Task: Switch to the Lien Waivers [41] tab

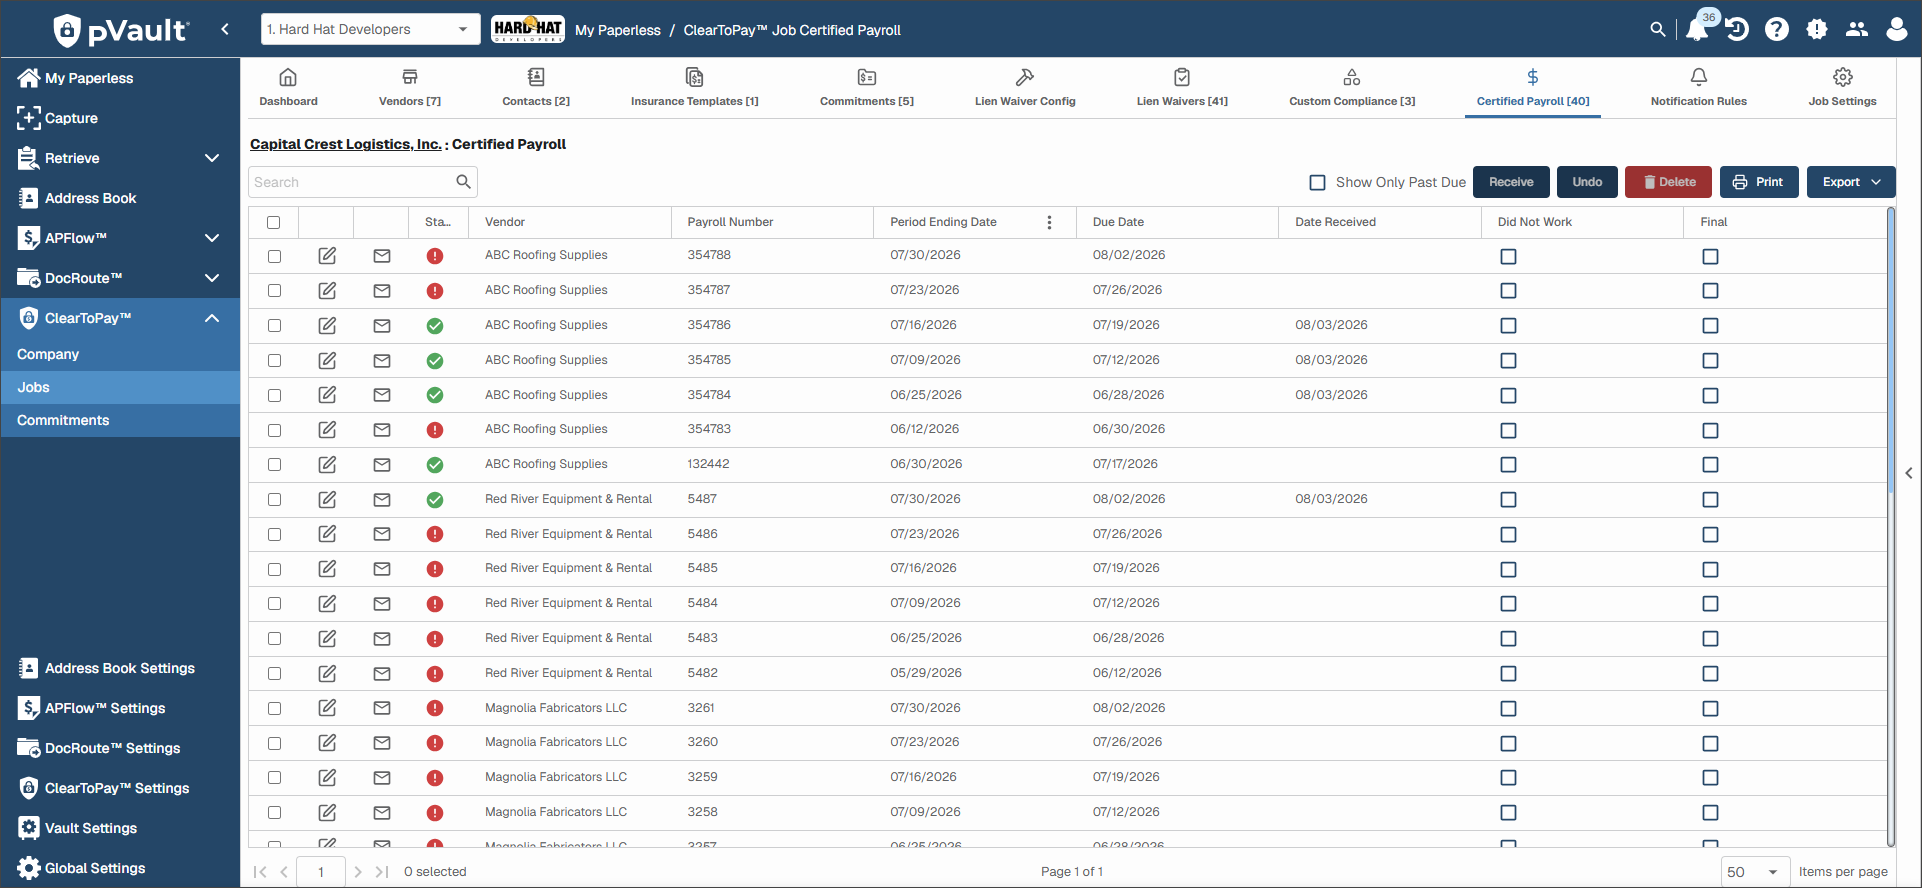Action: [1182, 87]
